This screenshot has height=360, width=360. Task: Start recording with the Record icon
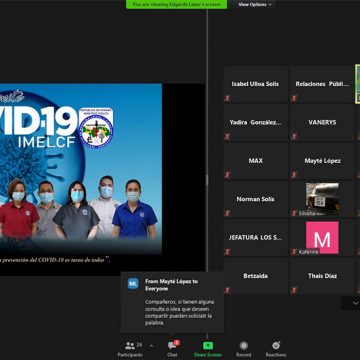tap(244, 345)
